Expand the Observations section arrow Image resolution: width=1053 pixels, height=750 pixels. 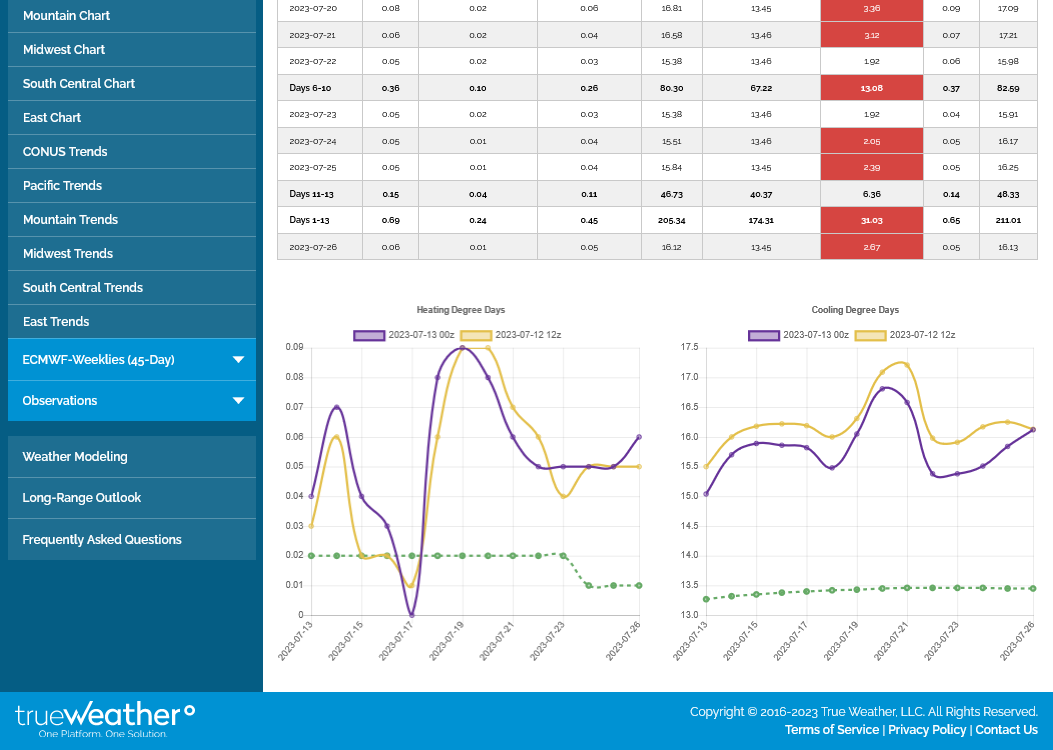(x=238, y=401)
